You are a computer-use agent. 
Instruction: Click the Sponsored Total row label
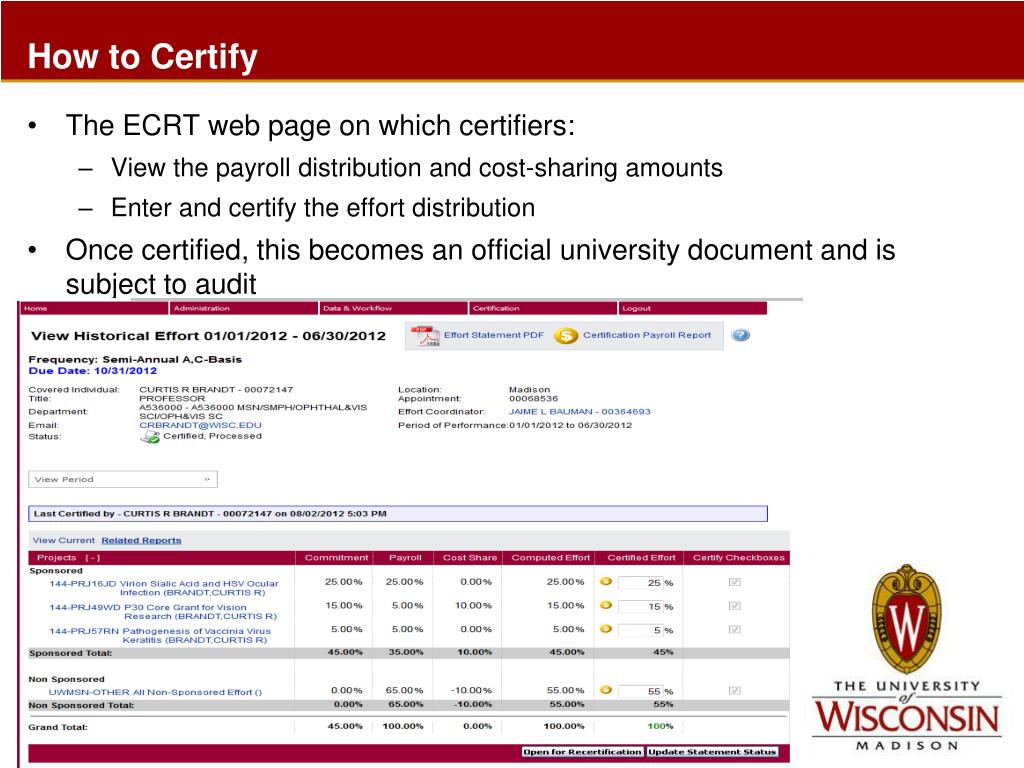point(71,653)
